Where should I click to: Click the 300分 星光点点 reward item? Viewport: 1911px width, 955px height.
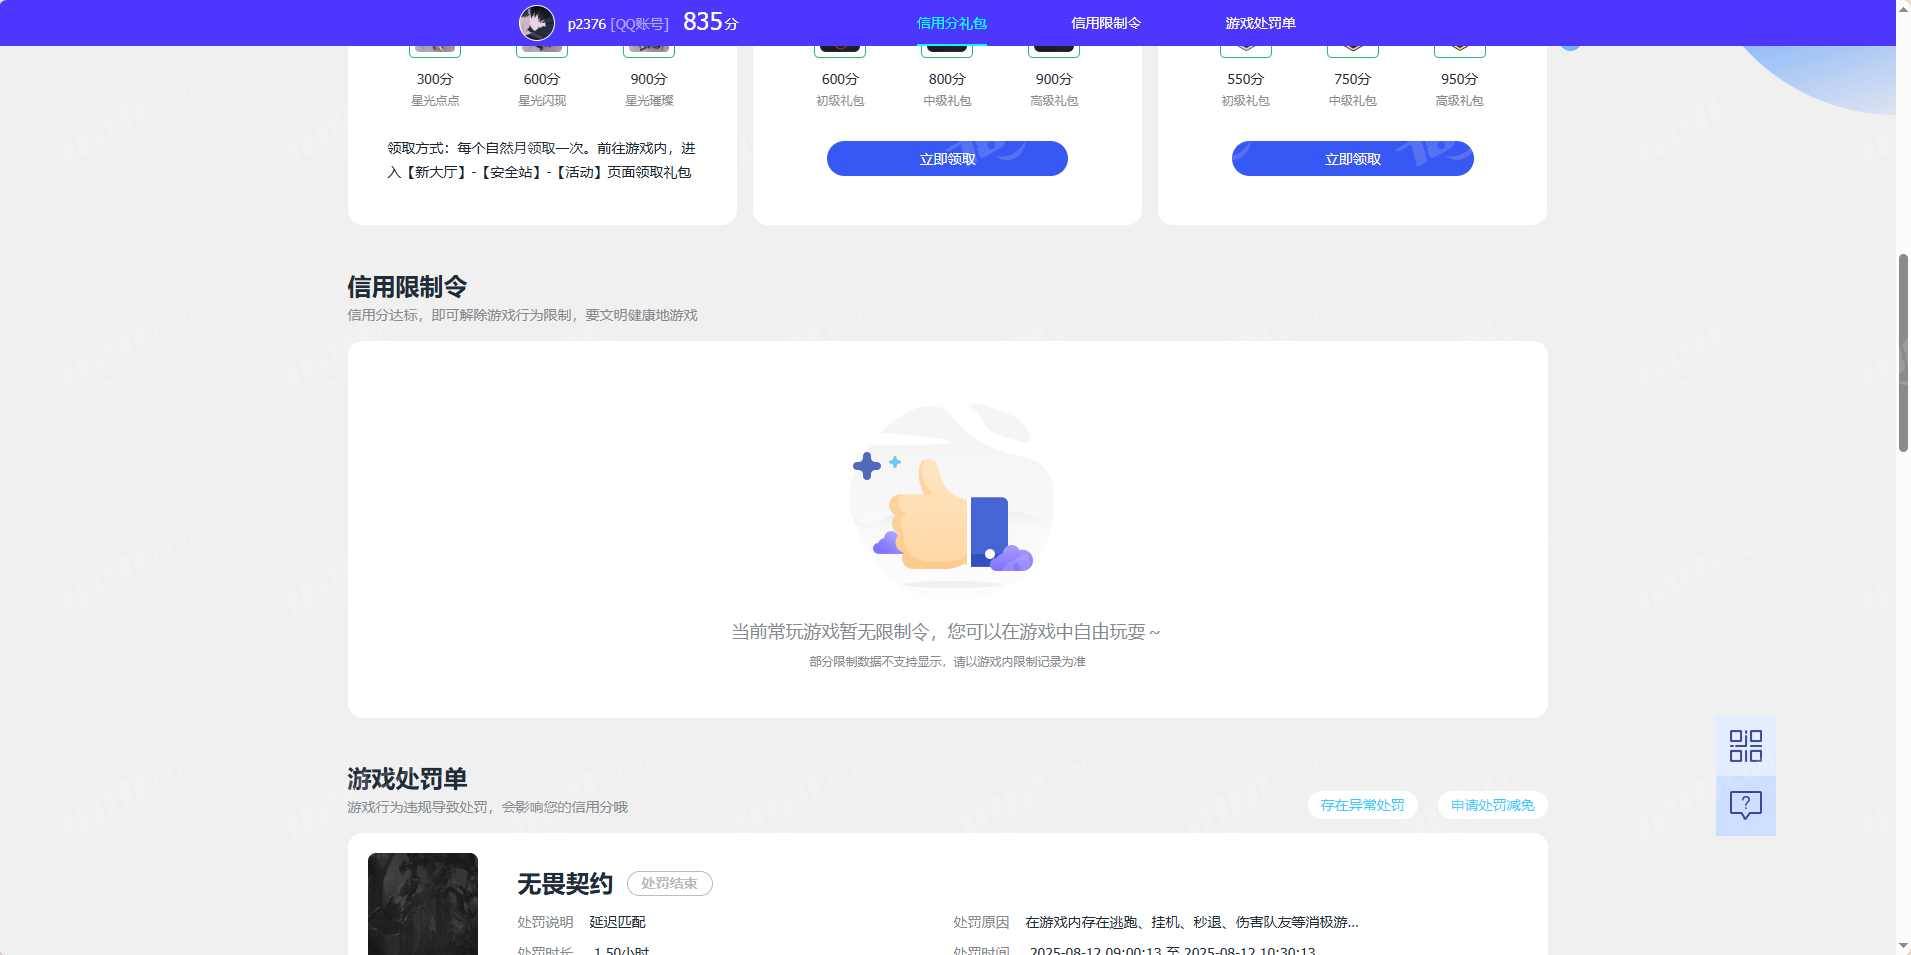pos(435,76)
